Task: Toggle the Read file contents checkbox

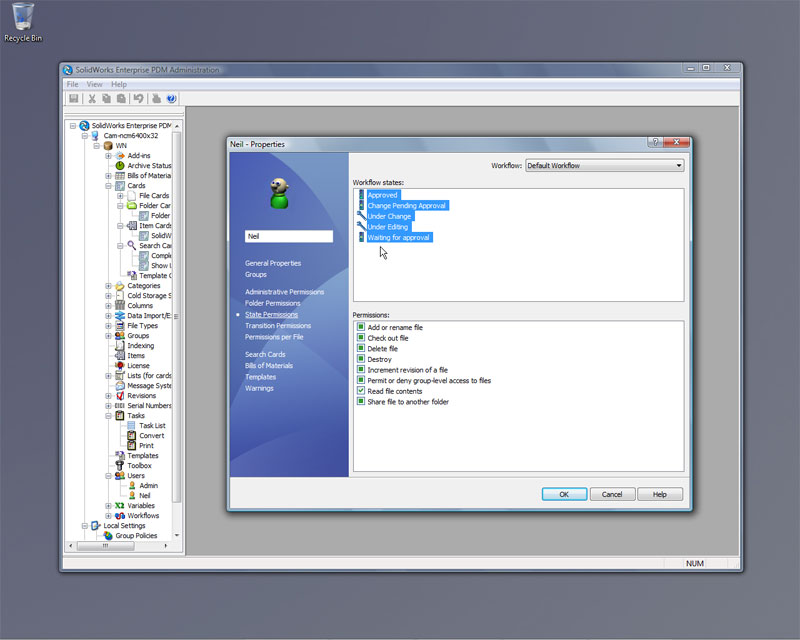Action: tap(361, 391)
